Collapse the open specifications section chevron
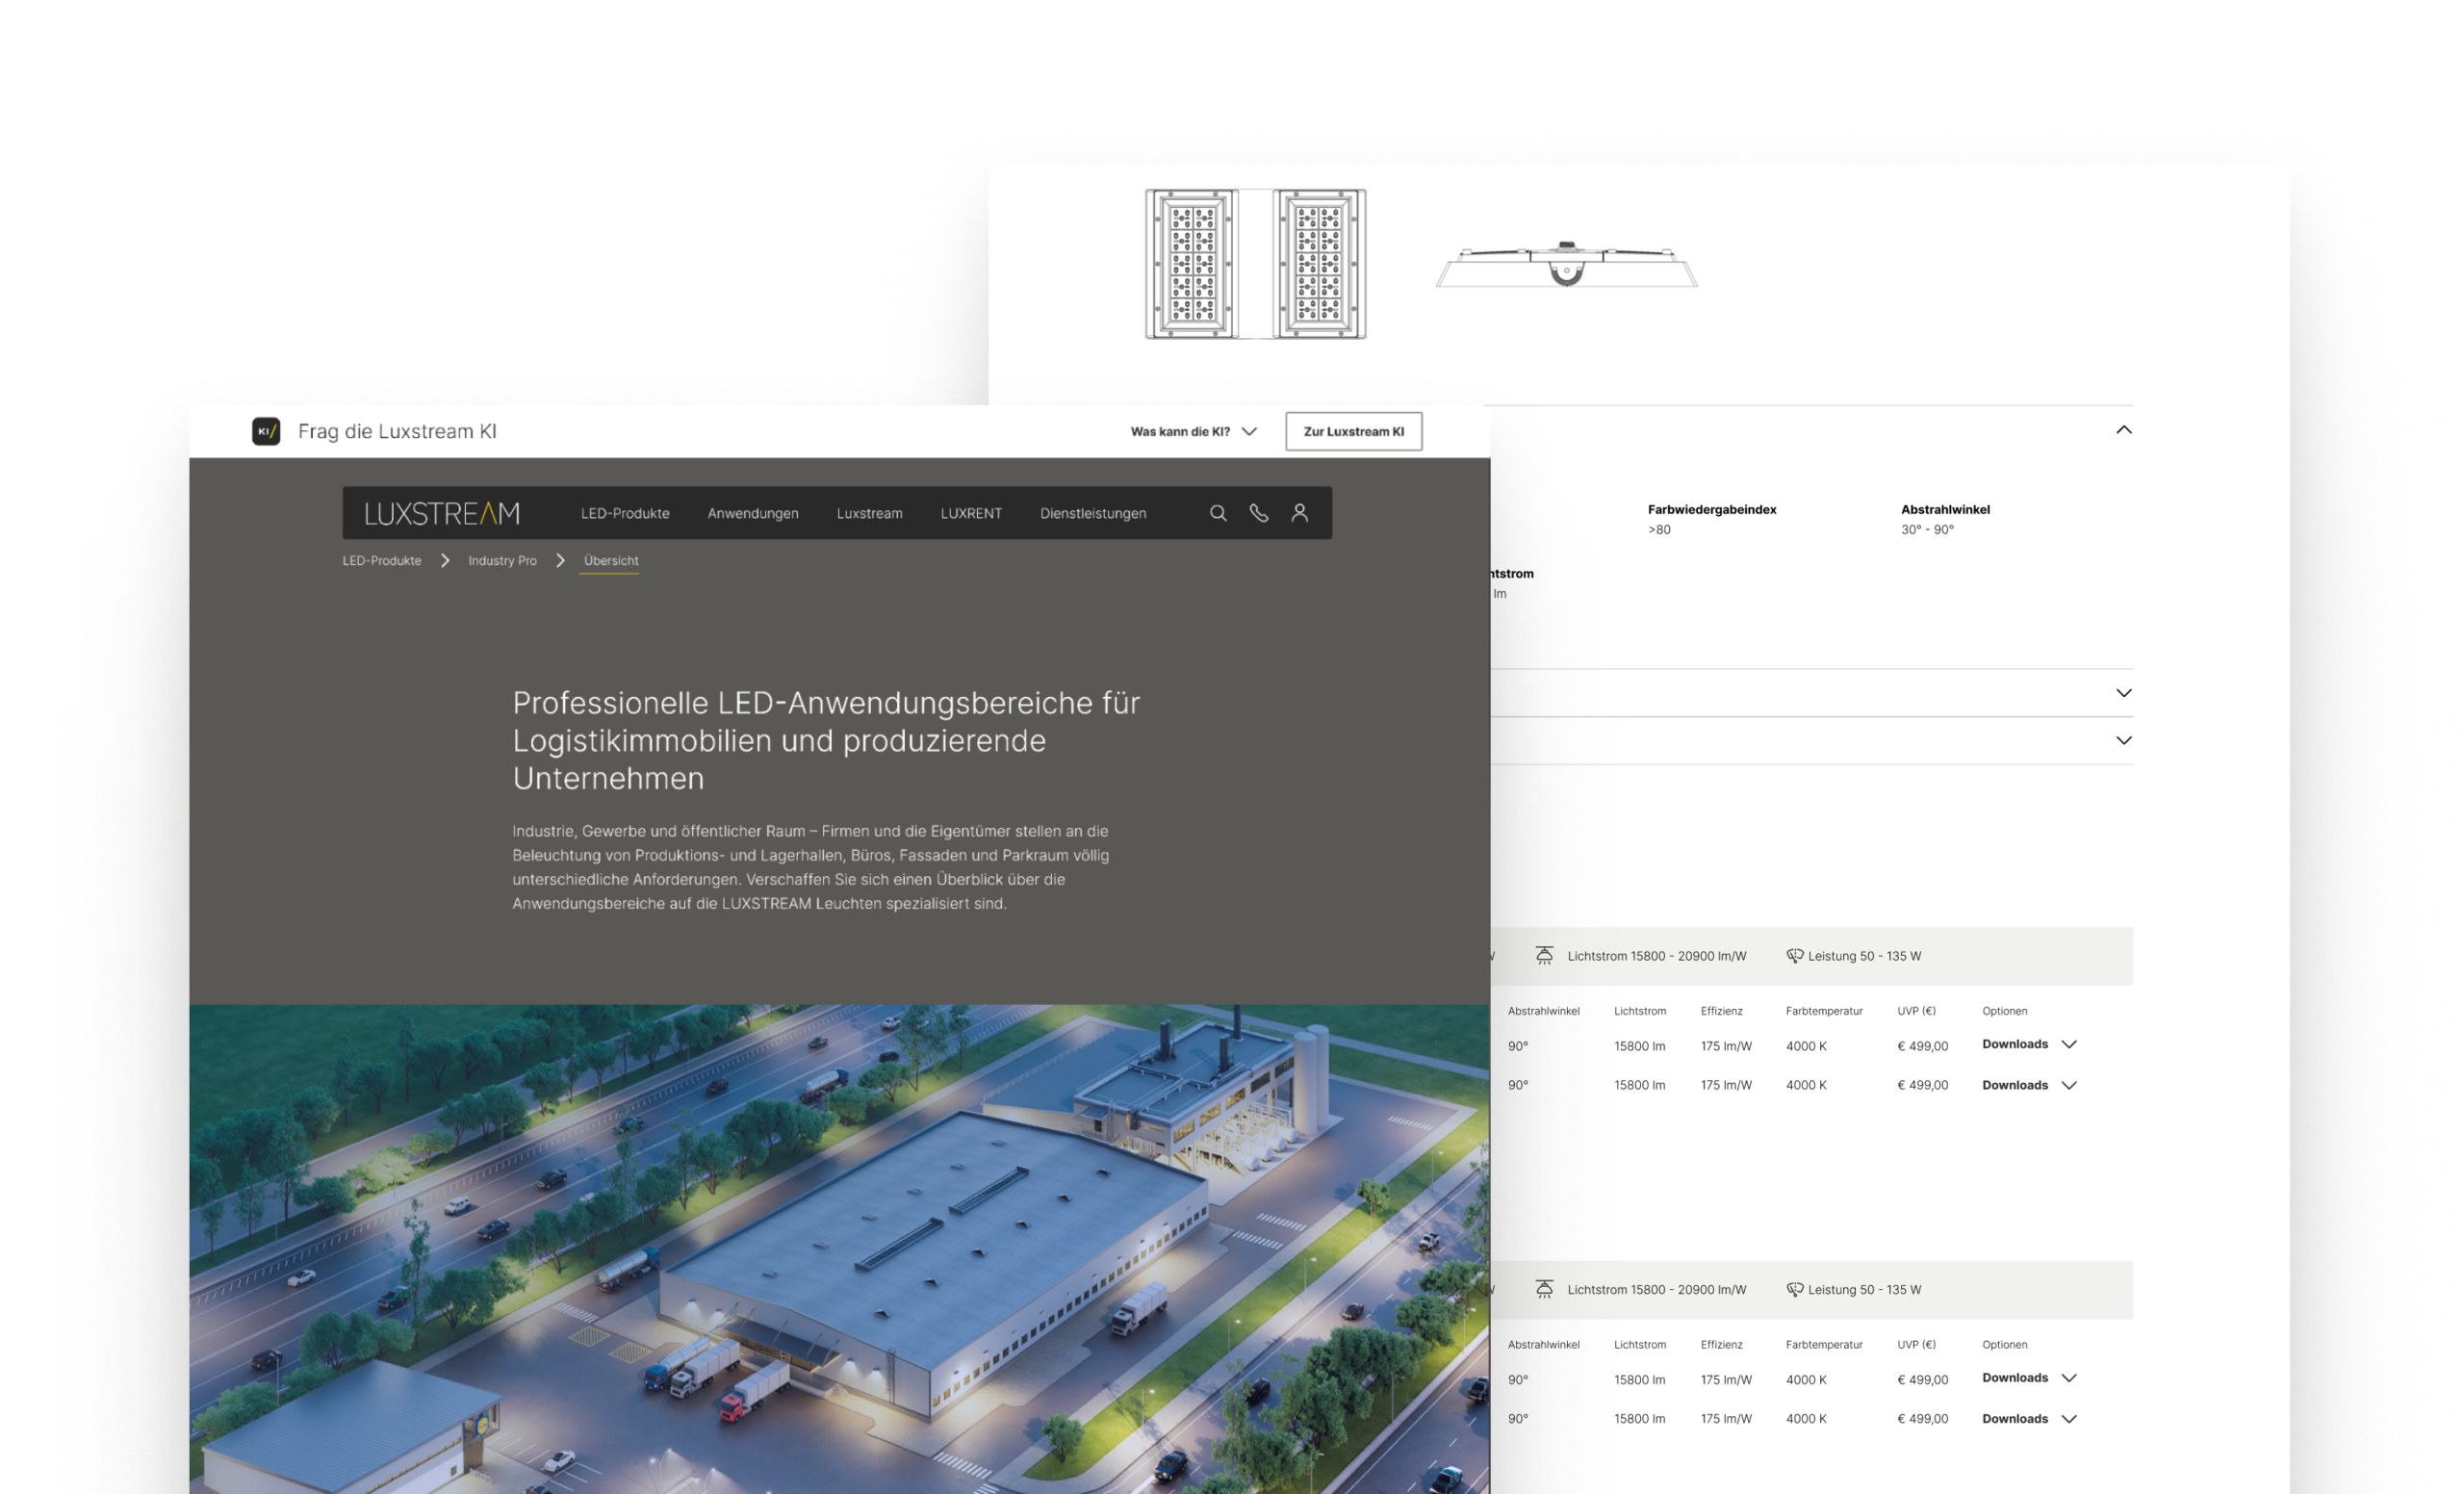The width and height of the screenshot is (2464, 1494). 2123,430
